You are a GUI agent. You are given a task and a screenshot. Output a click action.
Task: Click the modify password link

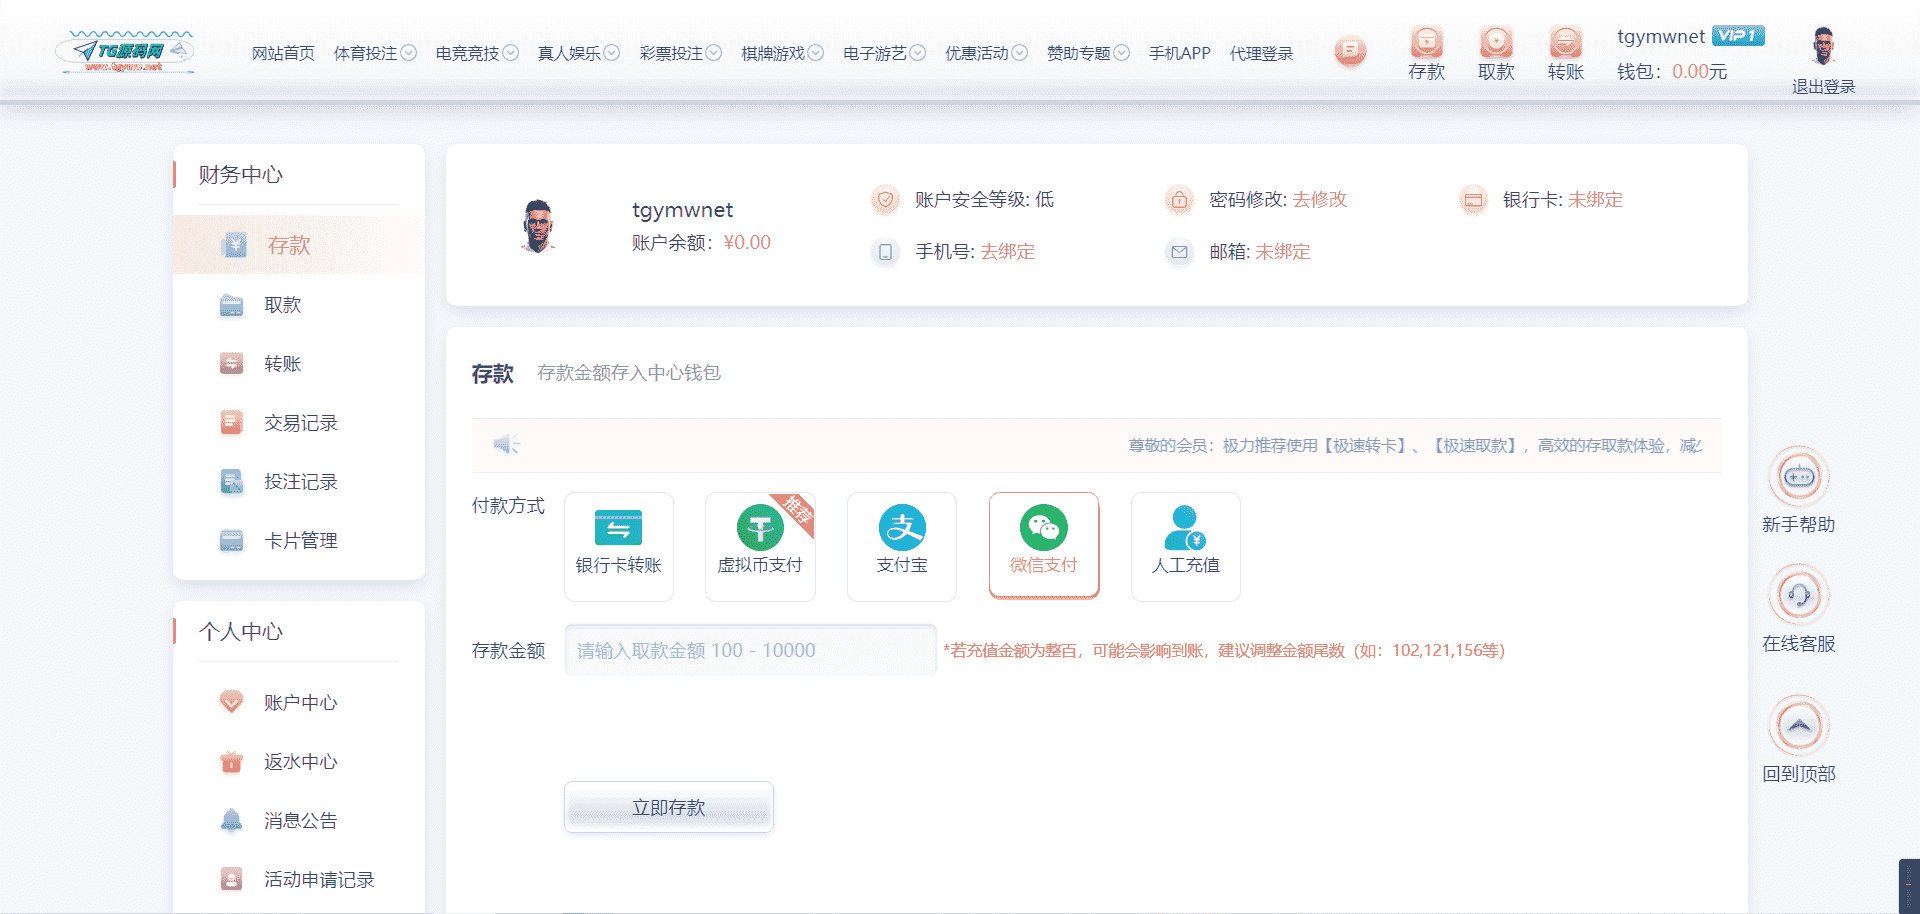click(1319, 200)
